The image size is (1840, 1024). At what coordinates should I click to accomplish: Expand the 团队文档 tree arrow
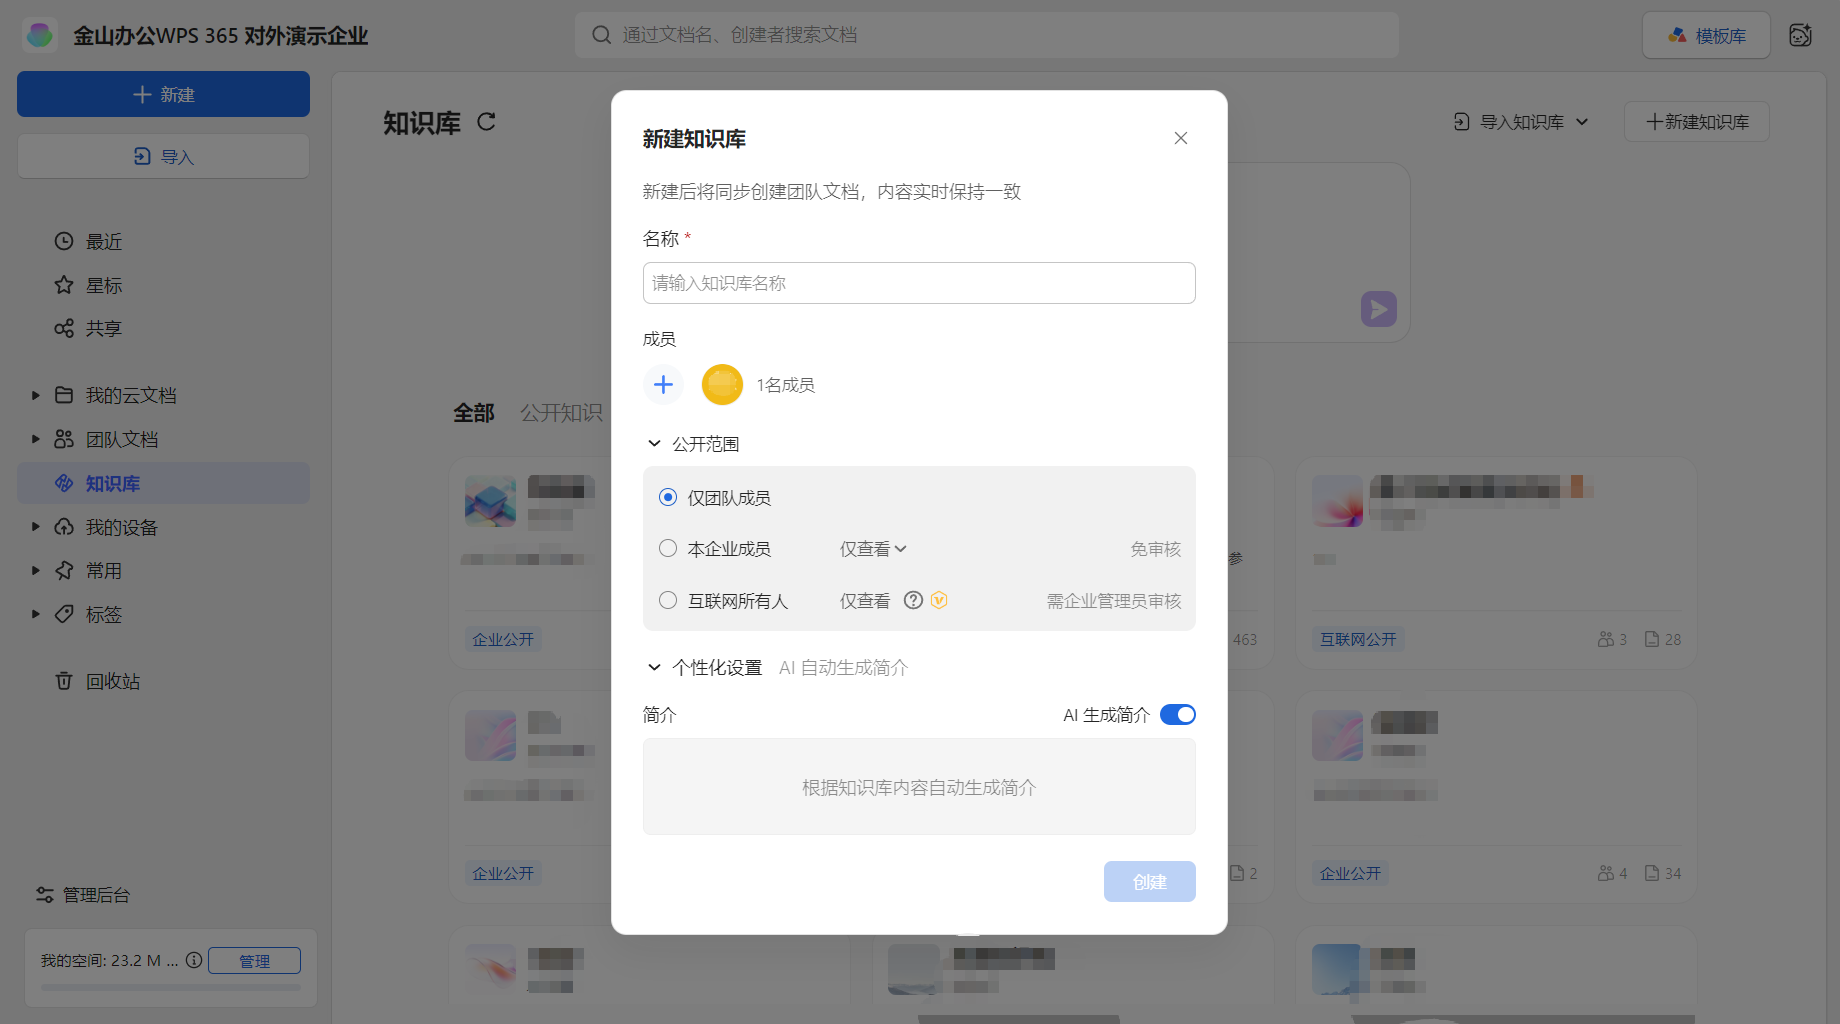click(x=35, y=439)
